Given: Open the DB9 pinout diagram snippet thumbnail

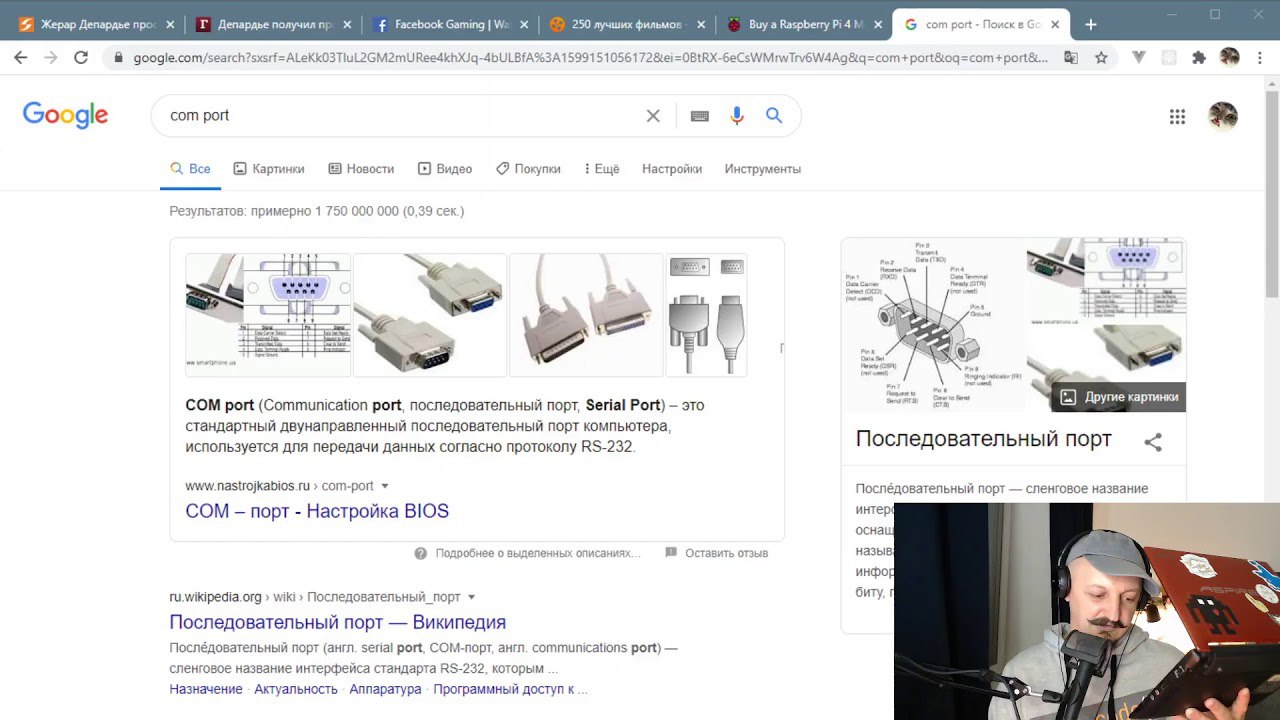Looking at the screenshot, I should (x=268, y=315).
